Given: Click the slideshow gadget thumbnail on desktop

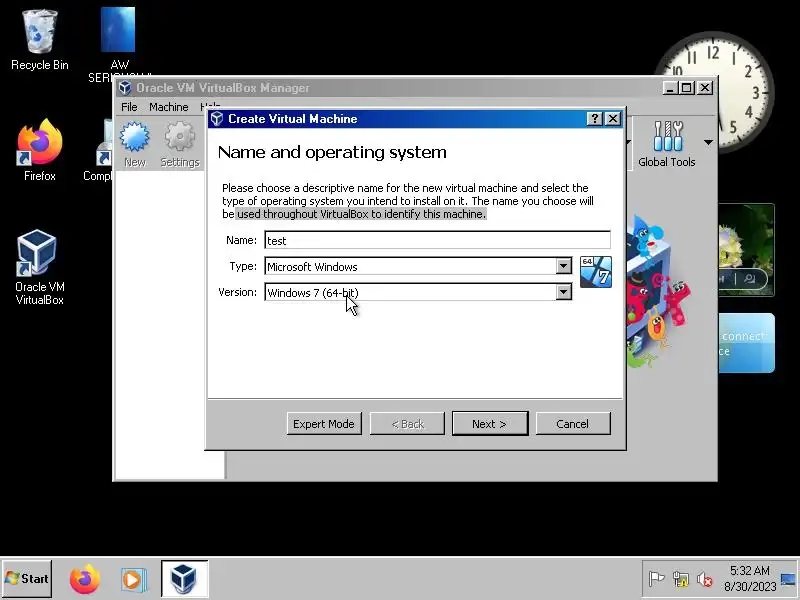Looking at the screenshot, I should point(746,250).
